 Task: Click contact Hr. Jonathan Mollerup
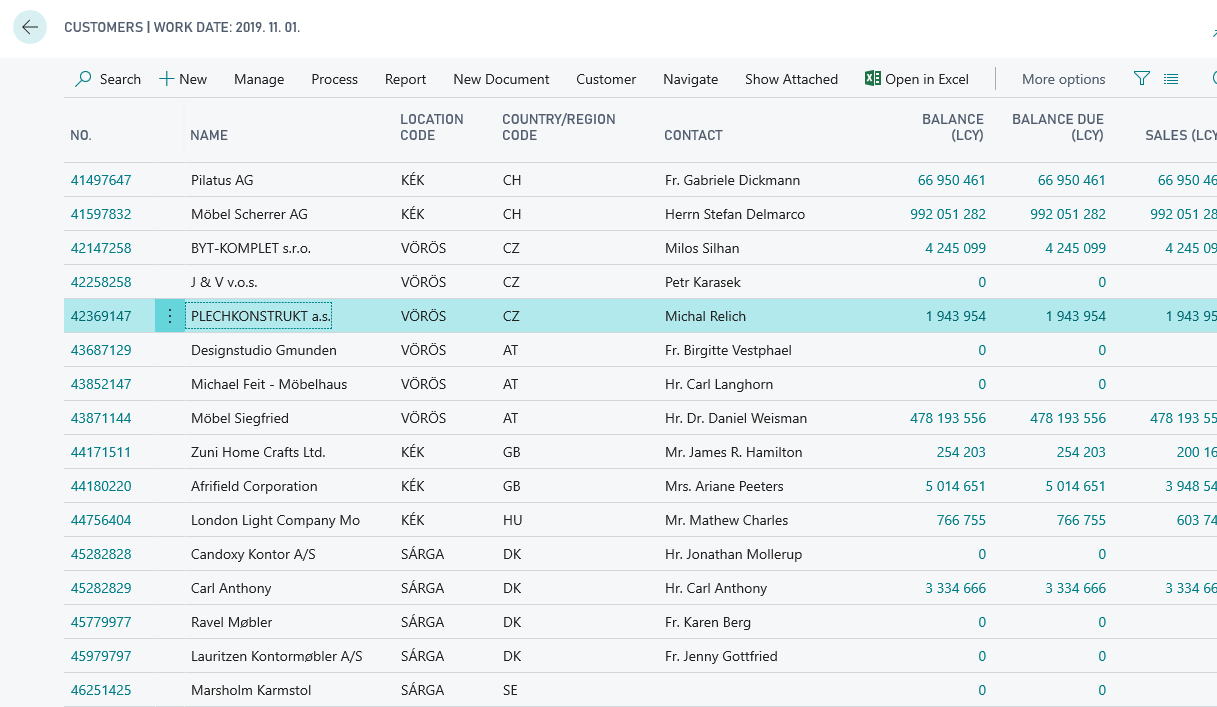733,554
